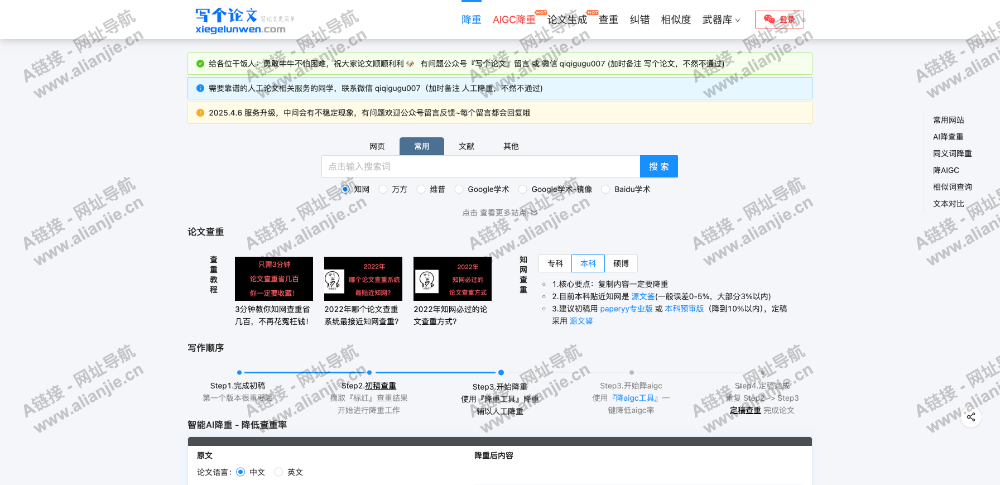Open the 『降重工具』 link in Step3
The image size is (1000, 485).
pyautogui.click(x=501, y=399)
